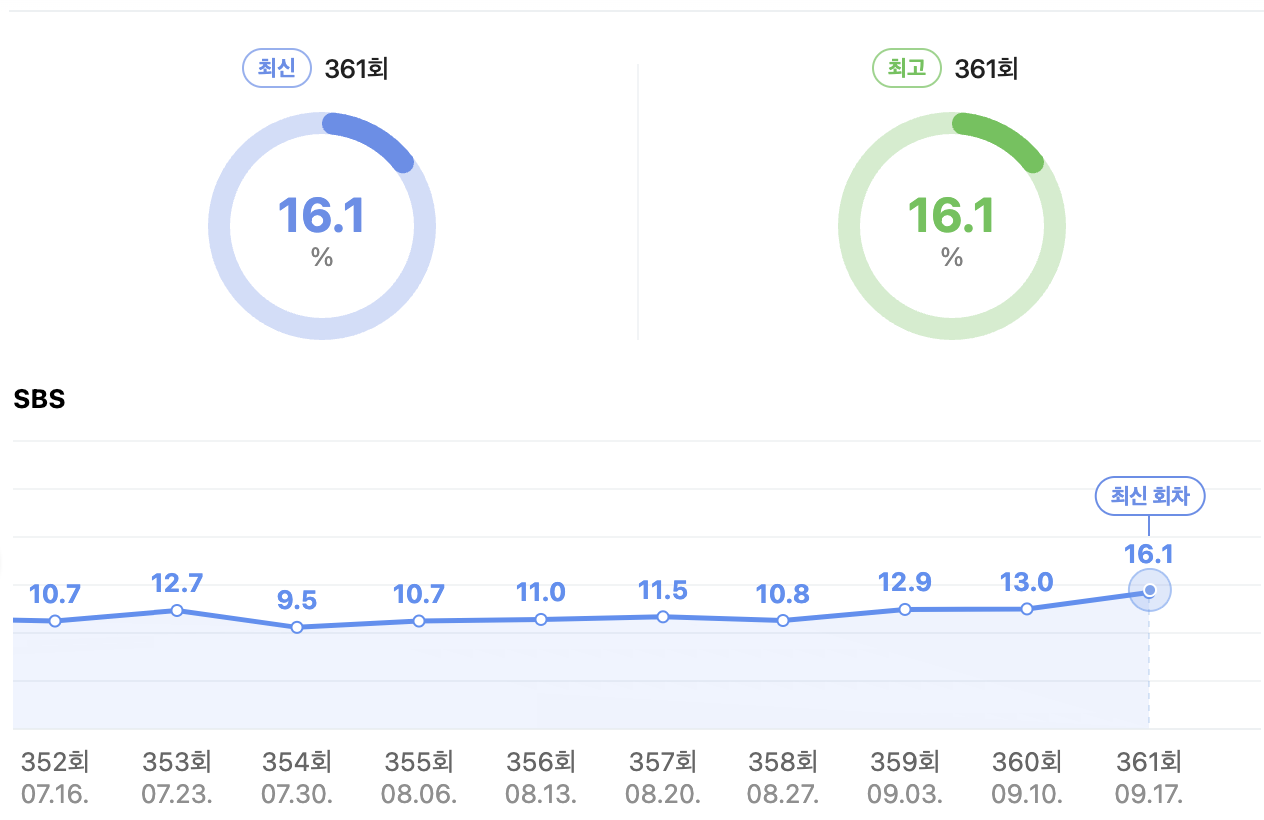Click the blue 16.1% donut chart
Viewport: 1264px width, 820px height.
click(321, 226)
